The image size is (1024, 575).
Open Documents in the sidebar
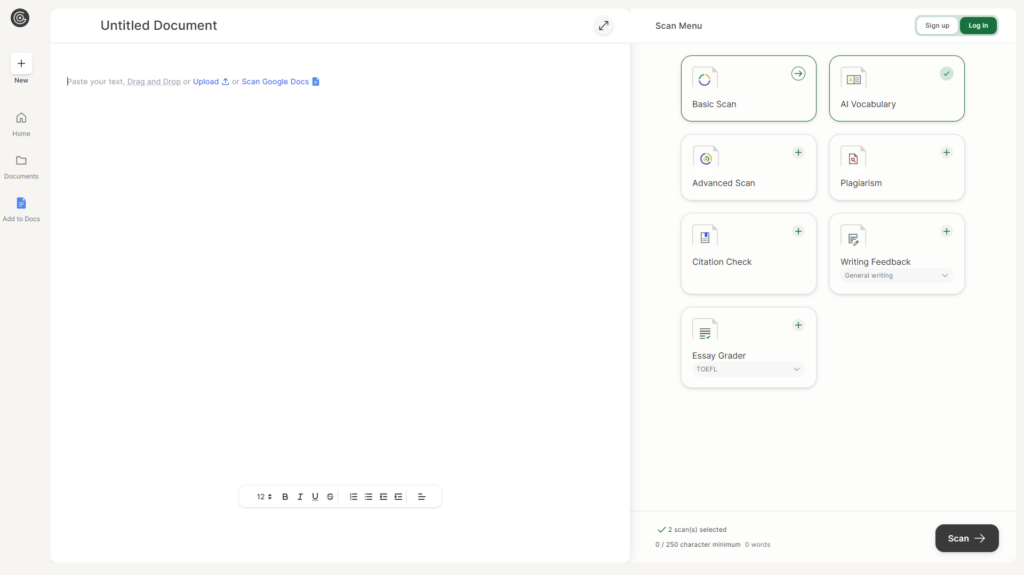tap(21, 166)
